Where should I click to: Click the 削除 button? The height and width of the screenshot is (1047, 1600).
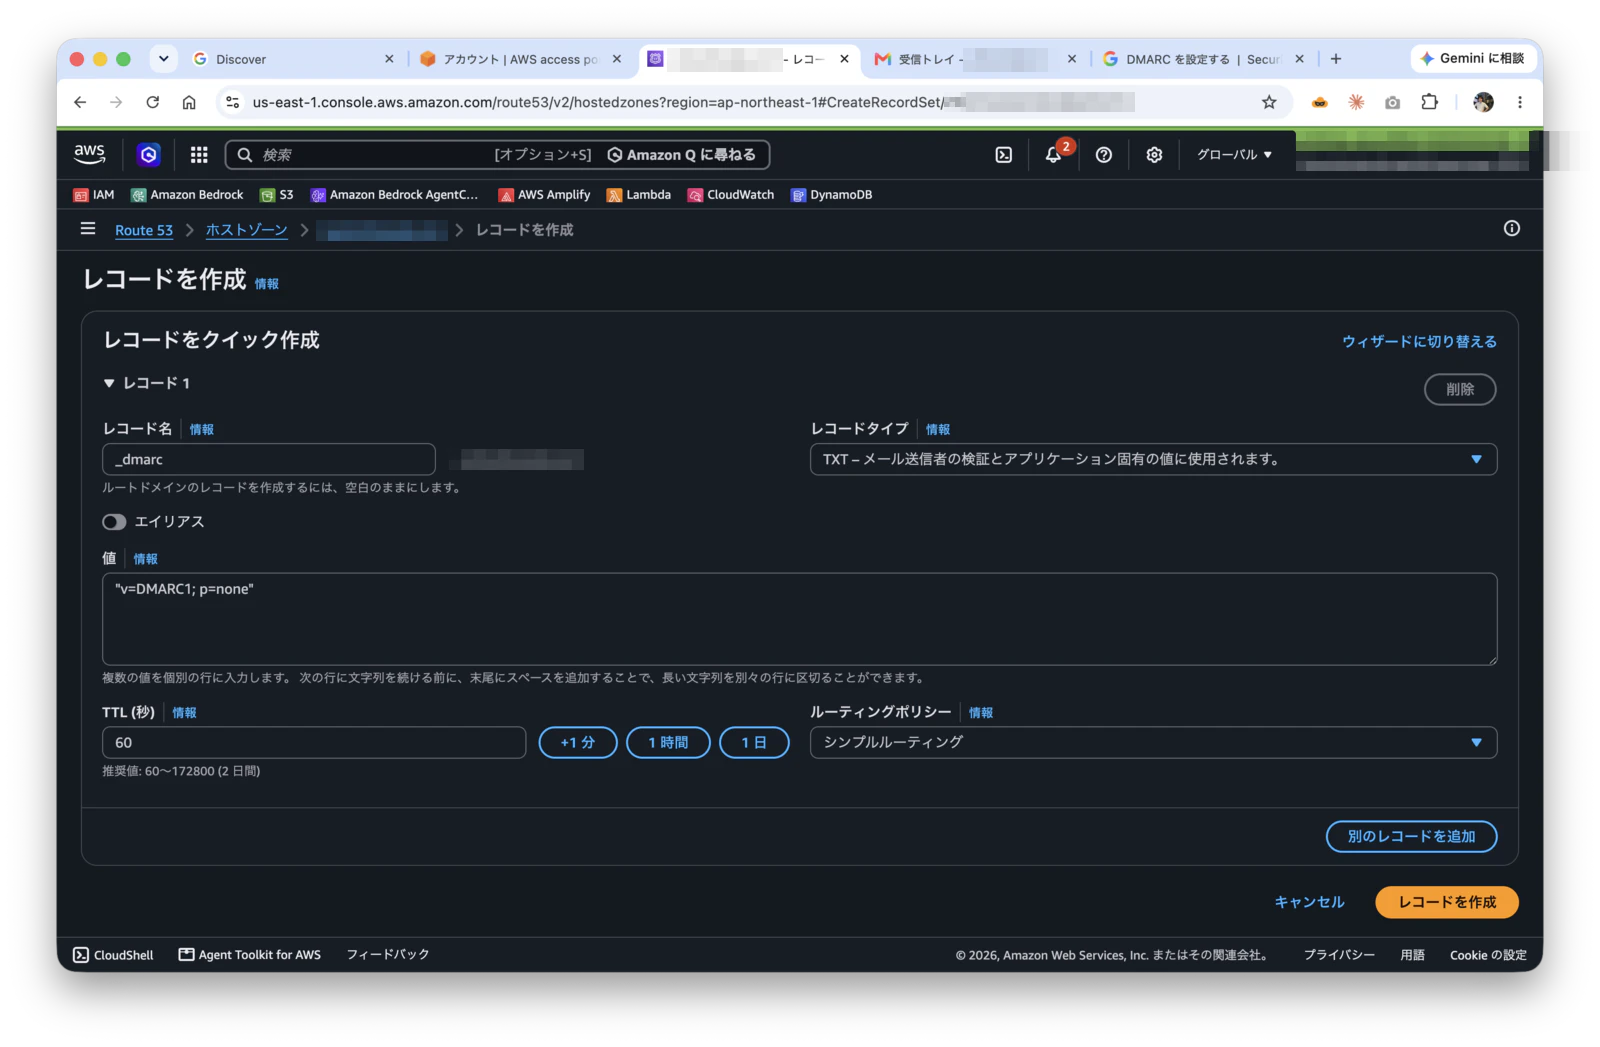(x=1460, y=389)
